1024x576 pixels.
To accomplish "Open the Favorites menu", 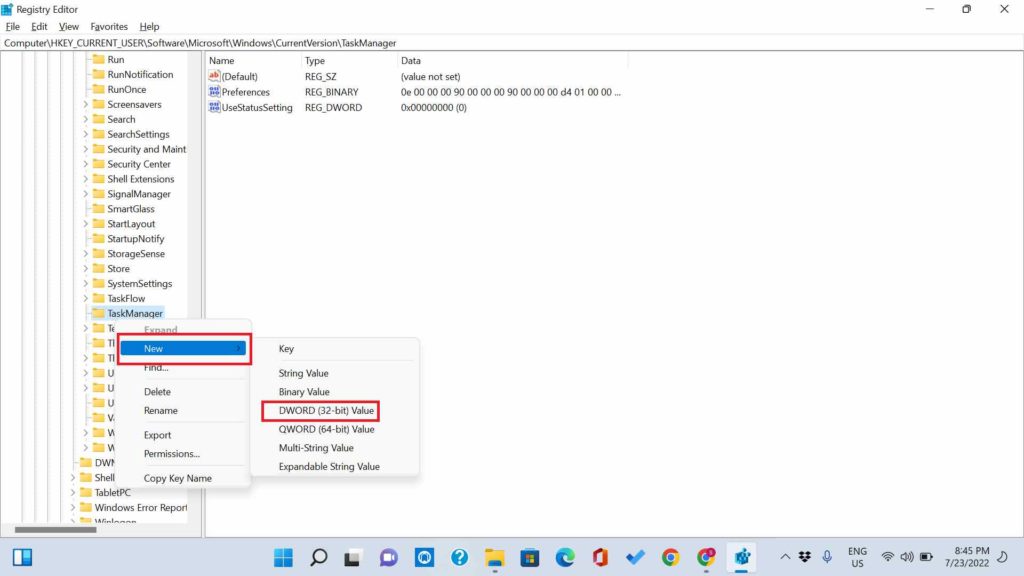I will [109, 27].
